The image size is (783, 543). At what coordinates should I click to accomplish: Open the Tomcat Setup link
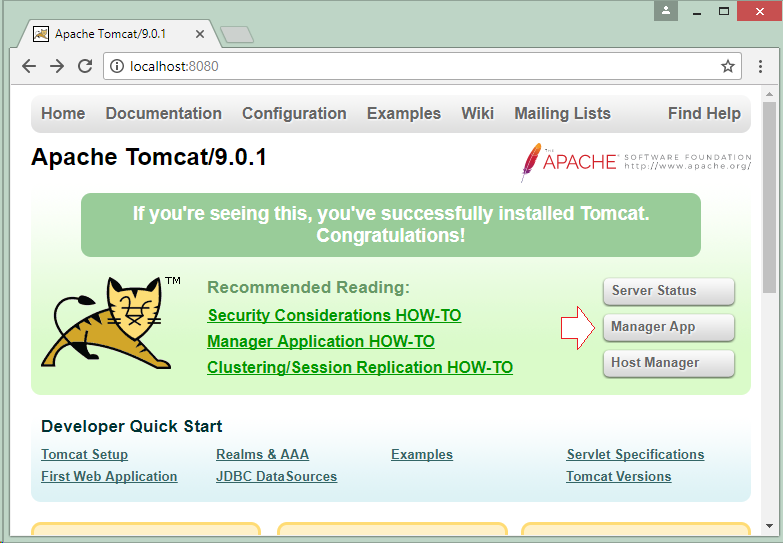point(84,454)
